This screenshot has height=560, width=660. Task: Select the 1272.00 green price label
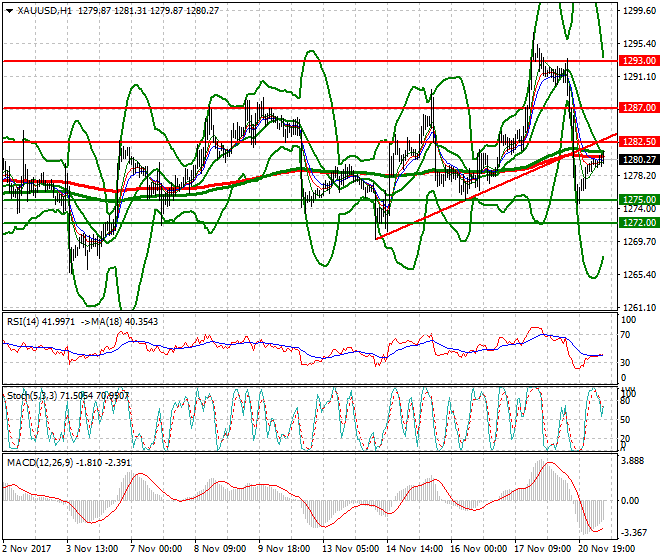click(x=639, y=223)
